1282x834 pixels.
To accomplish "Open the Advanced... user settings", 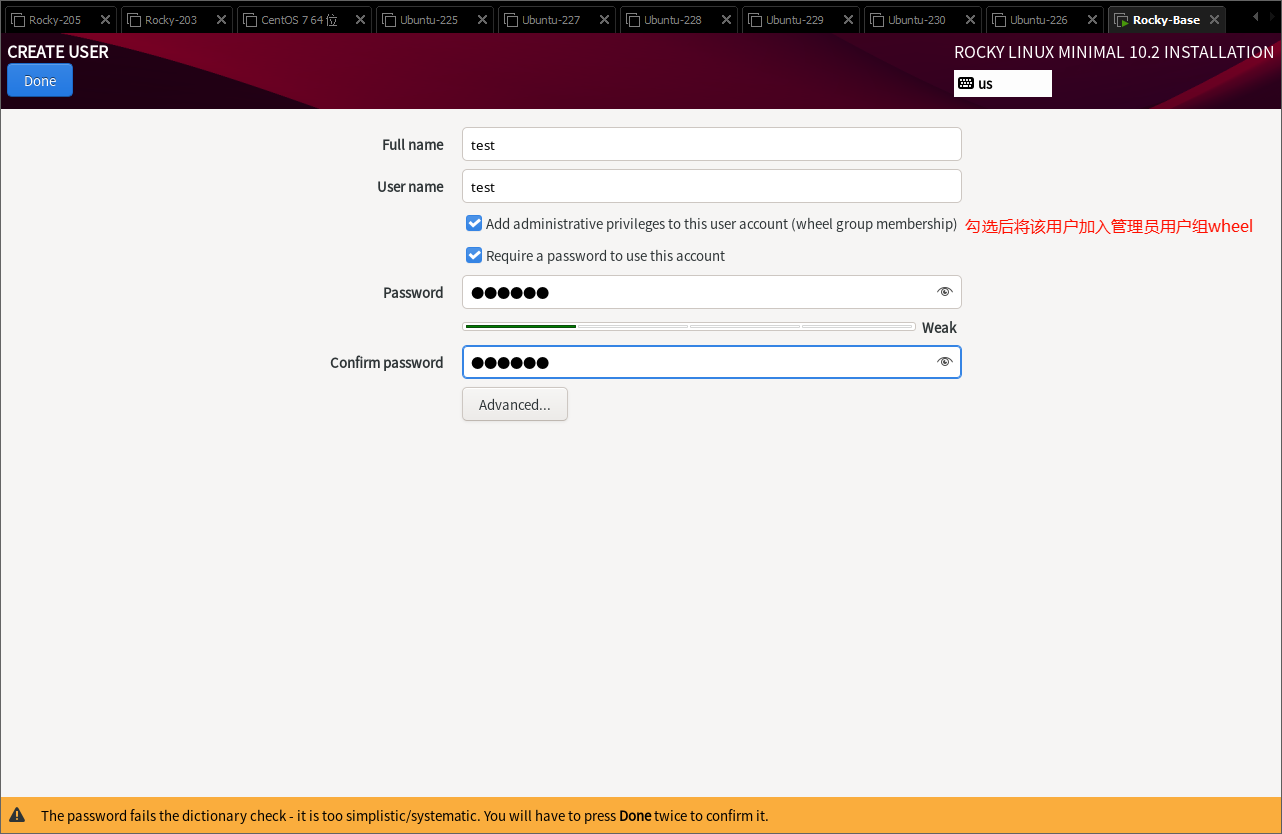I will (515, 404).
